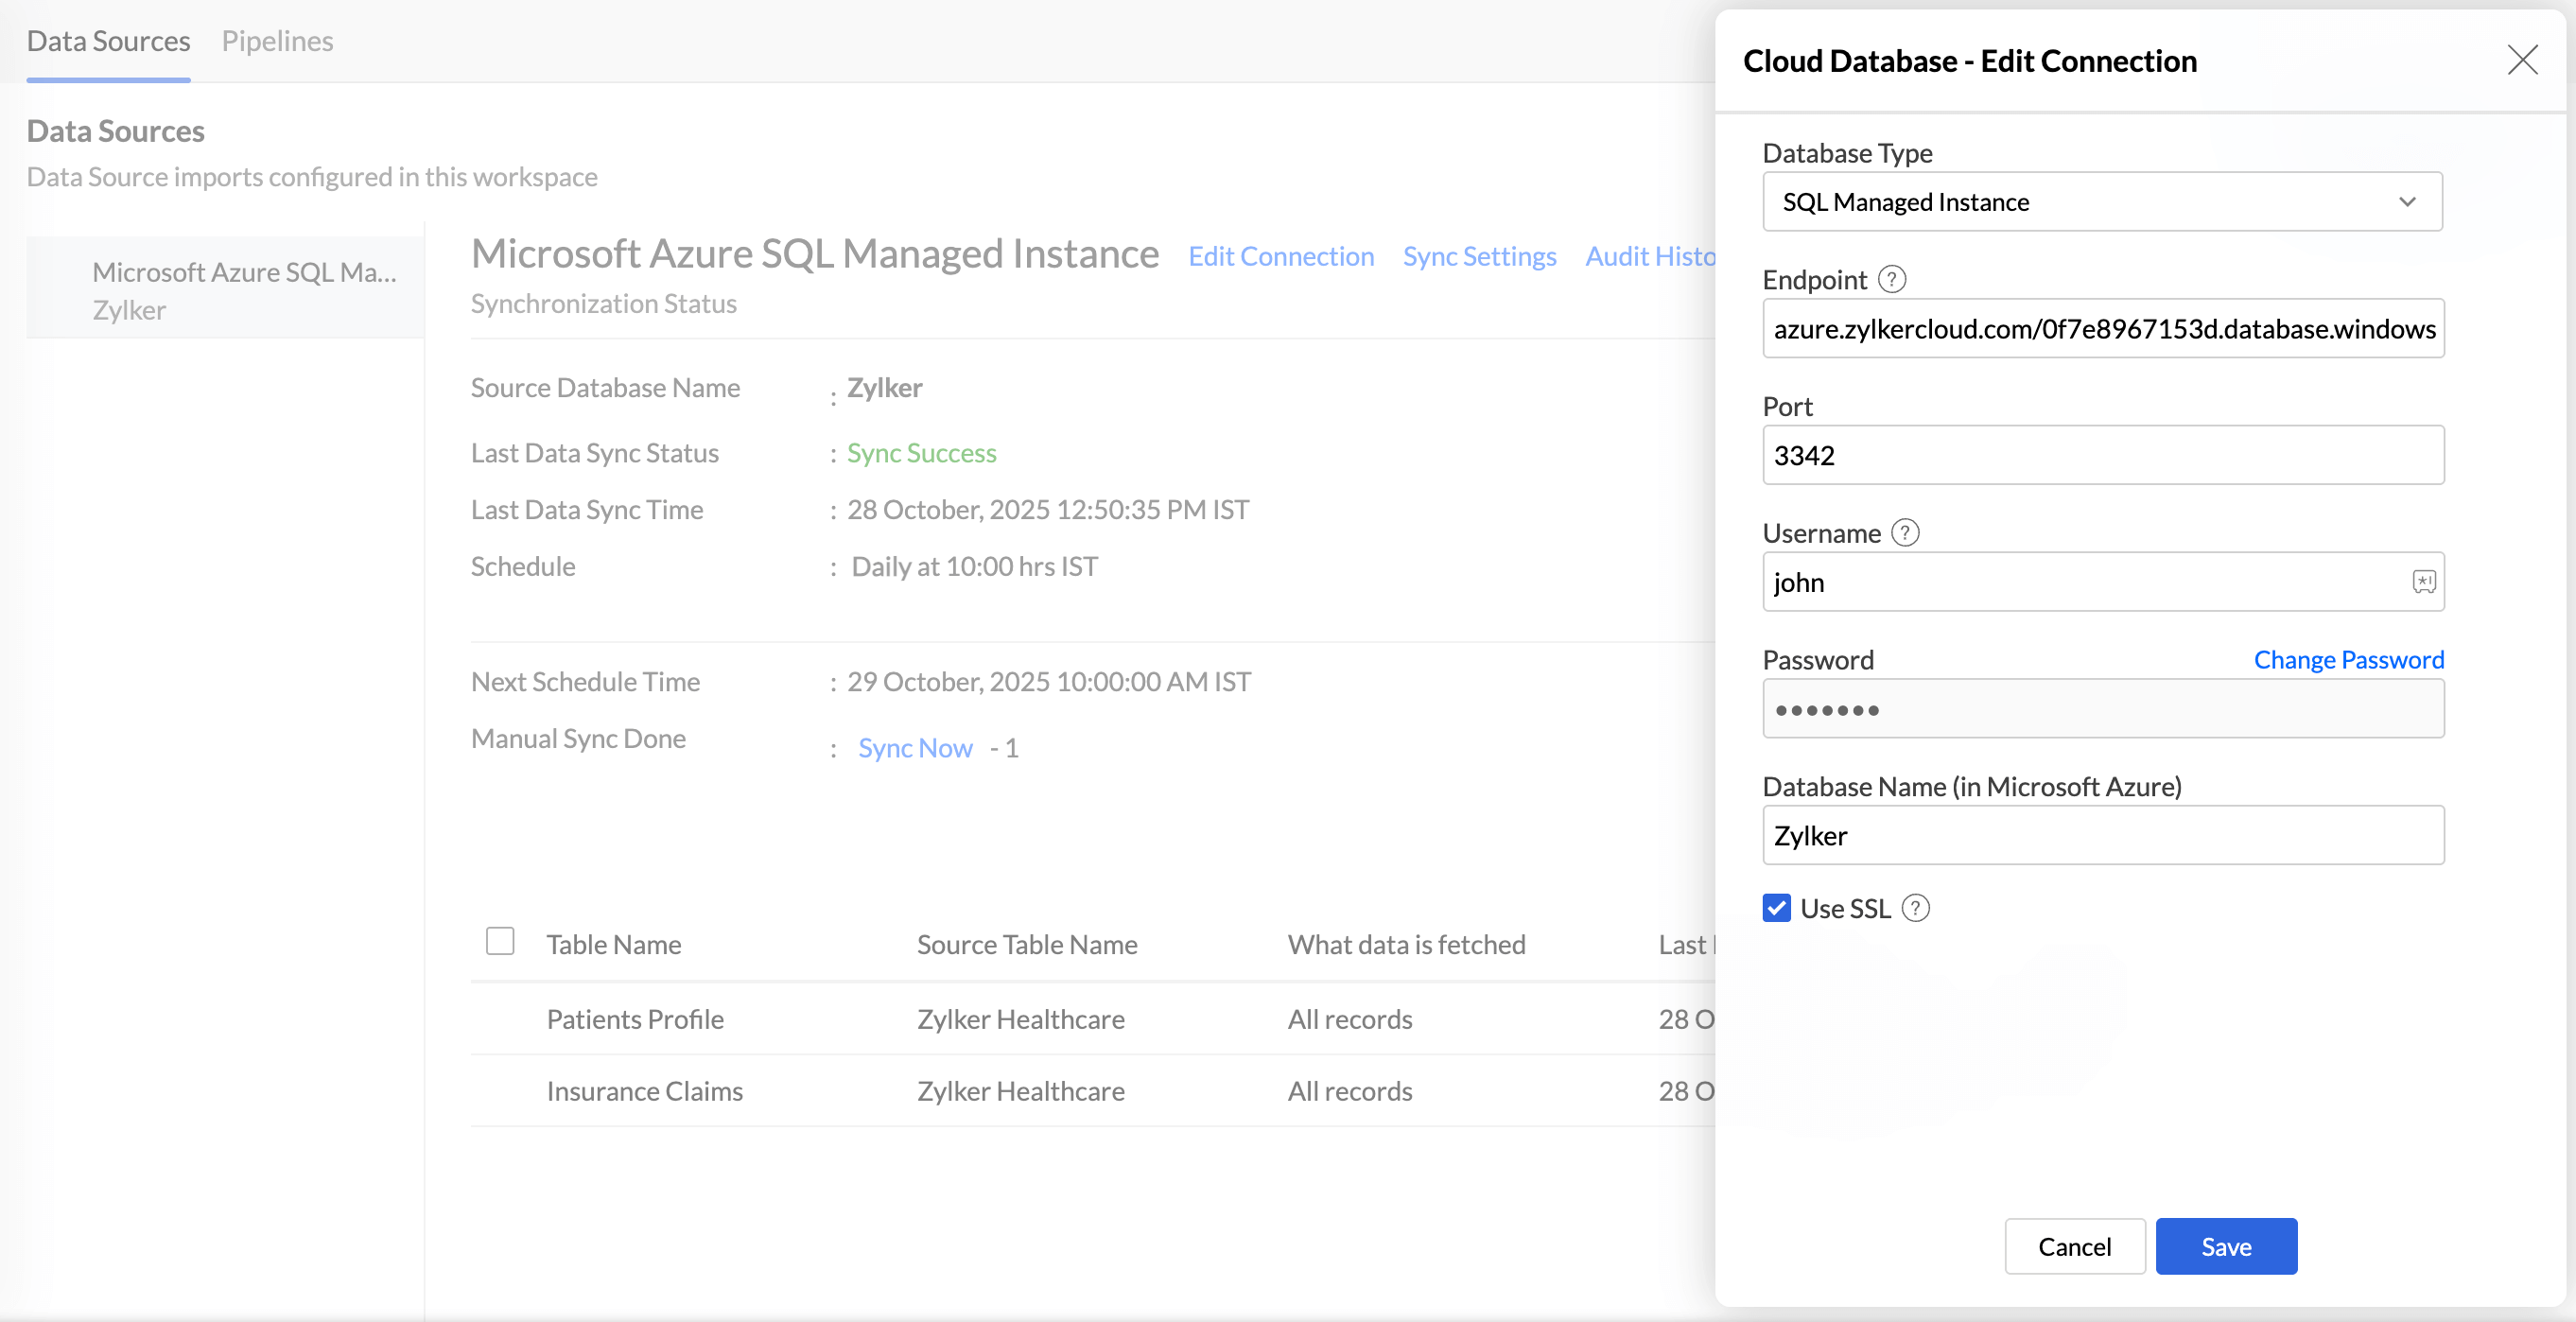Click the Save button

(x=2225, y=1246)
